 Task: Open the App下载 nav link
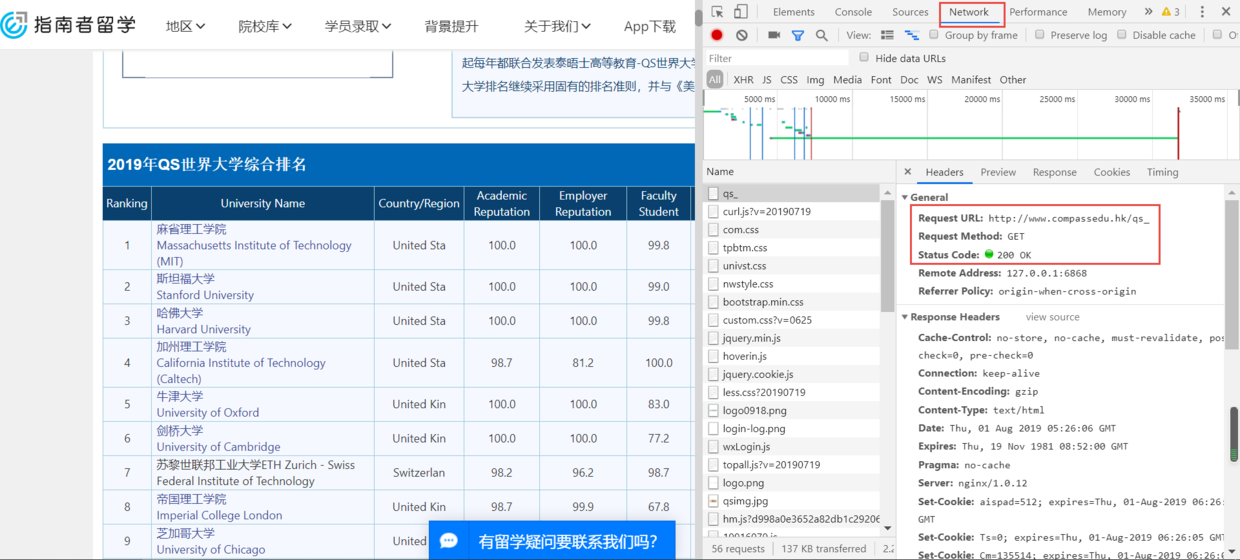pos(650,26)
